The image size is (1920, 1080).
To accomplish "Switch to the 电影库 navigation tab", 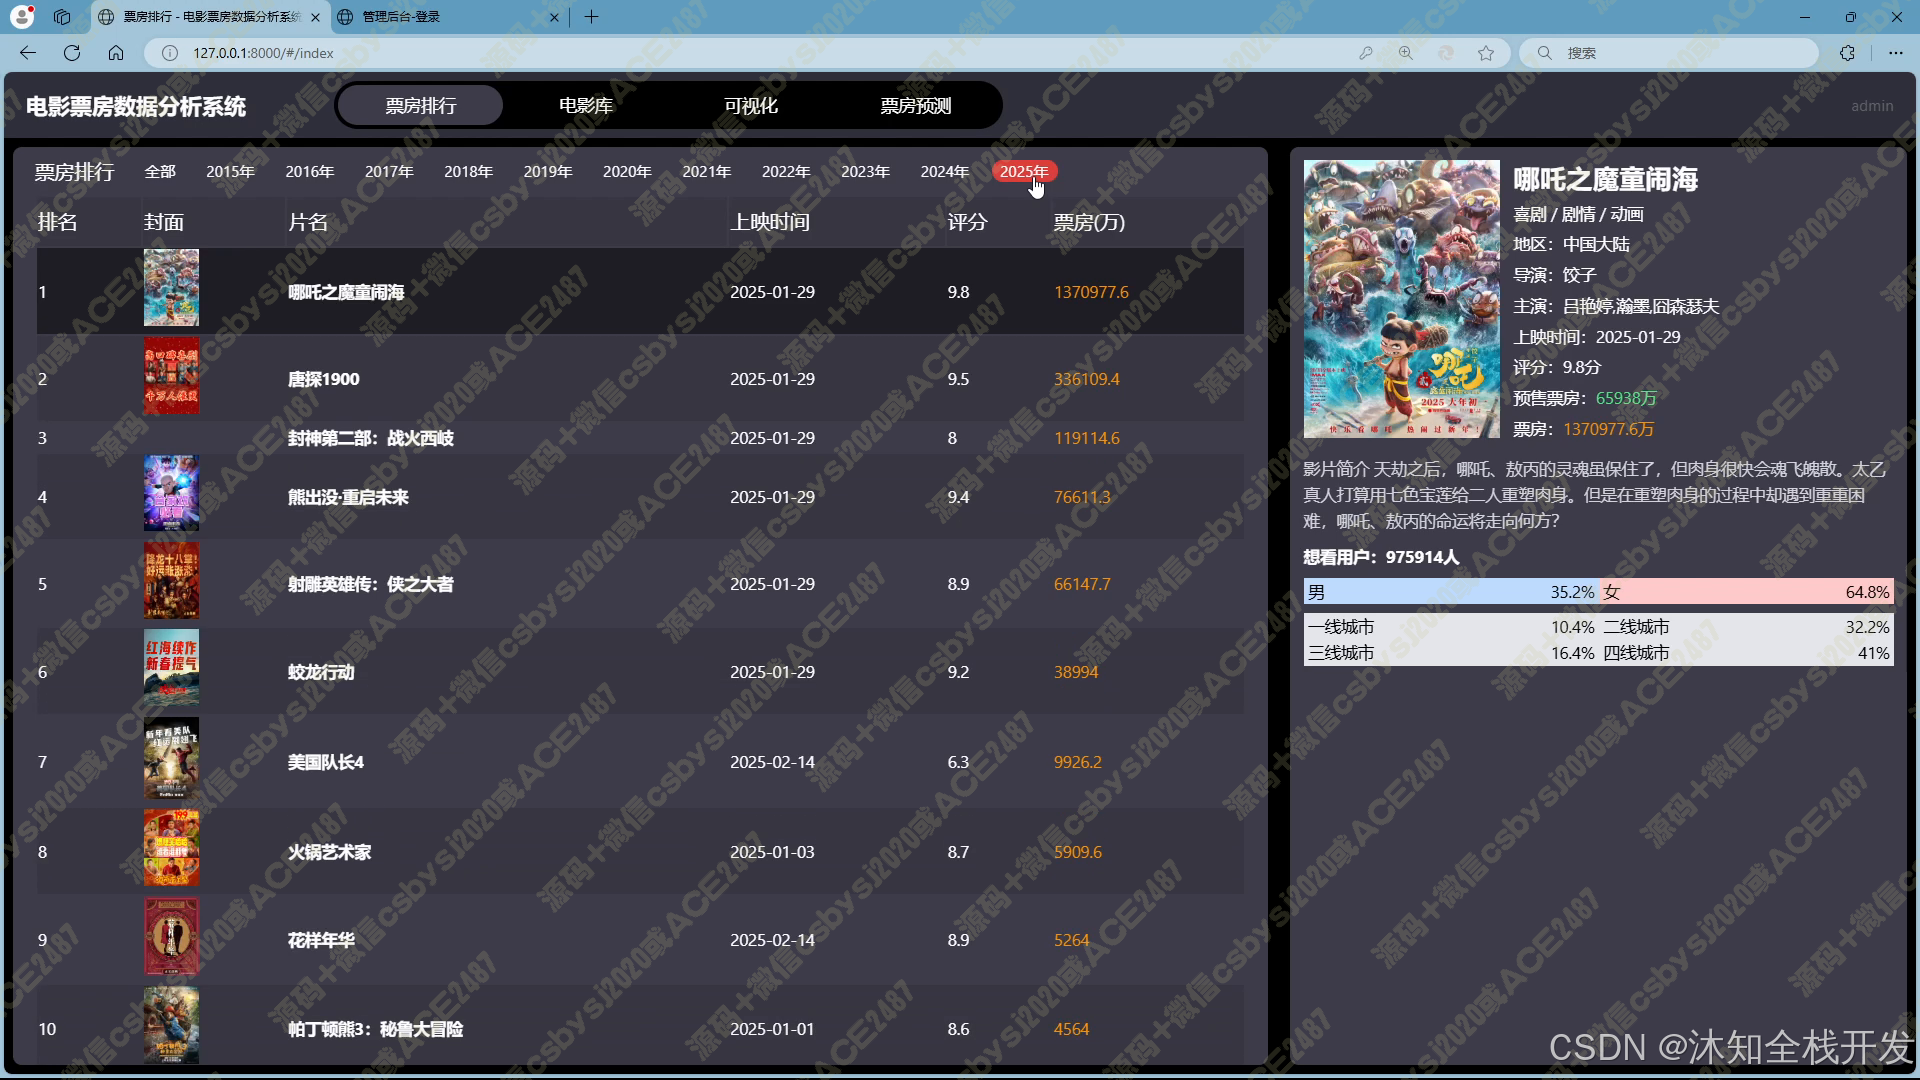I will pyautogui.click(x=585, y=106).
